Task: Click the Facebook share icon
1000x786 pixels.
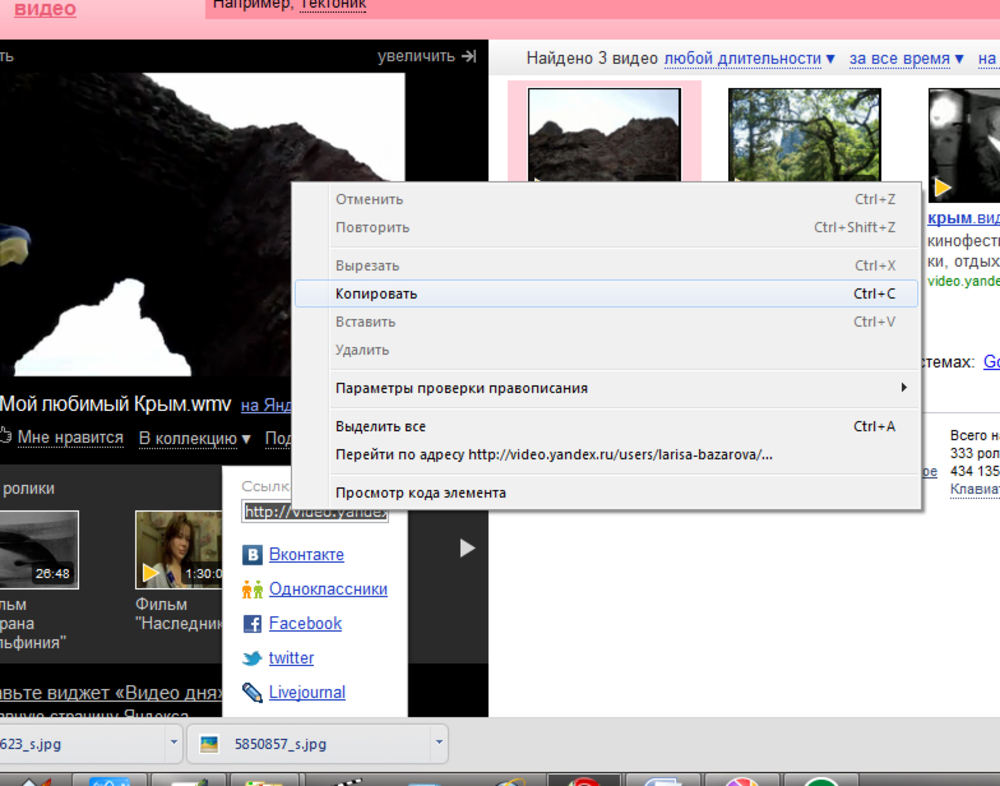Action: (x=252, y=624)
